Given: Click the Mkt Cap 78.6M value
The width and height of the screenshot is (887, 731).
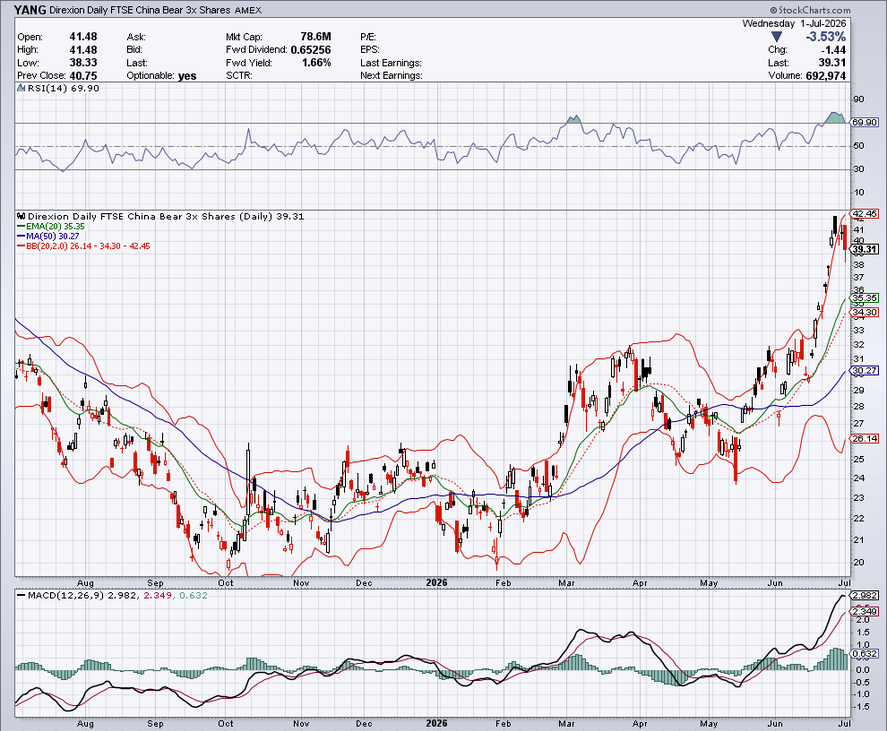Looking at the screenshot, I should 316,37.
